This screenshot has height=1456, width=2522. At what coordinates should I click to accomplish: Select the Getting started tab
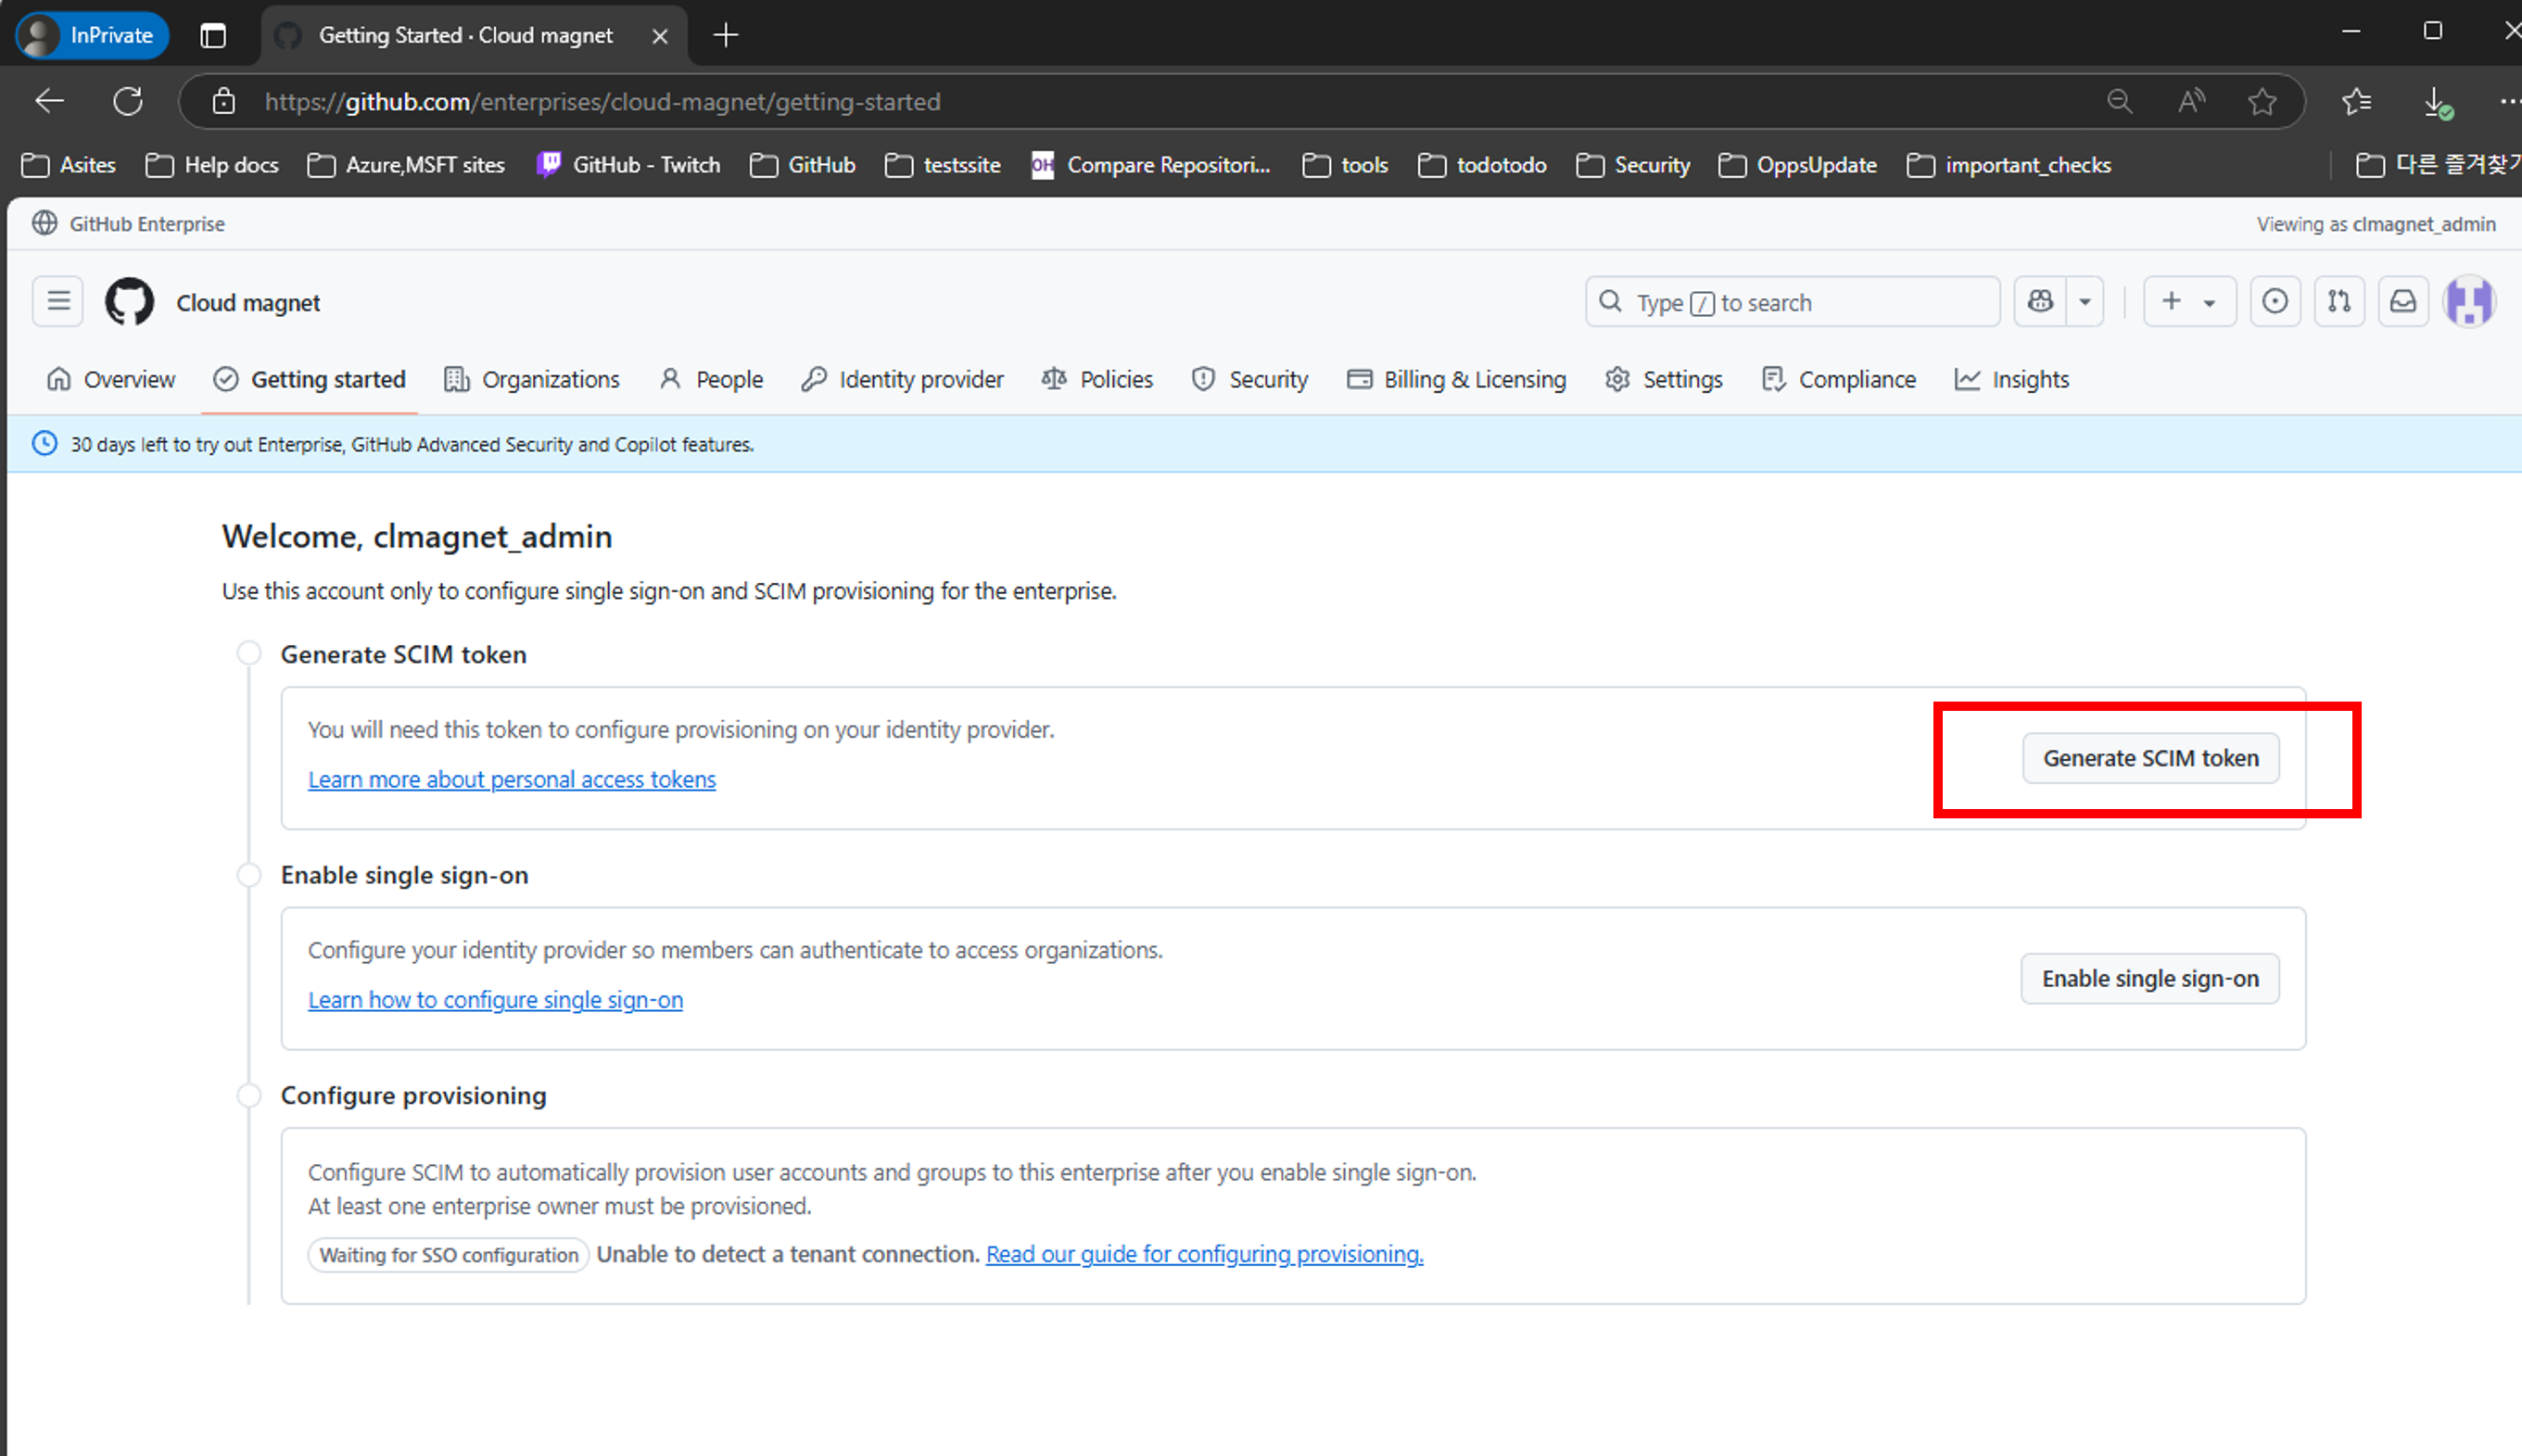[310, 379]
